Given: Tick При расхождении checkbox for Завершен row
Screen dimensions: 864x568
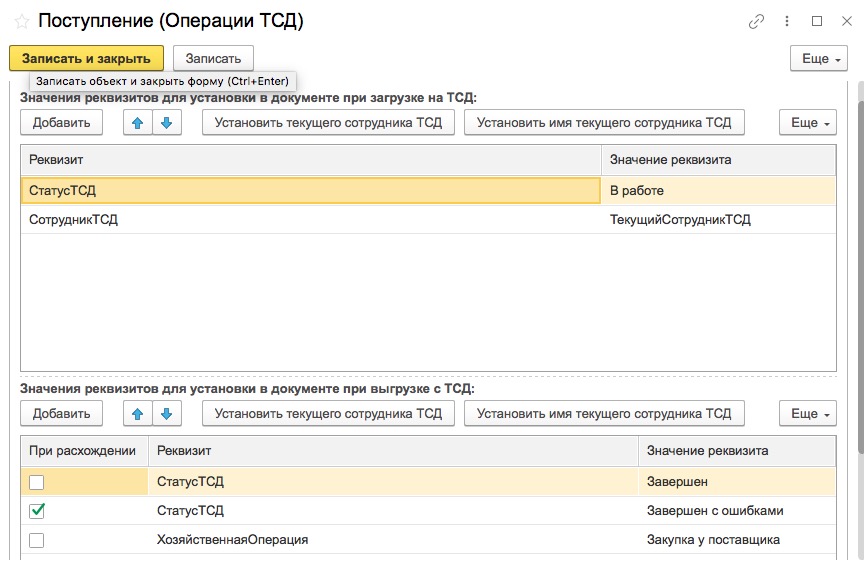Looking at the screenshot, I should (37, 482).
